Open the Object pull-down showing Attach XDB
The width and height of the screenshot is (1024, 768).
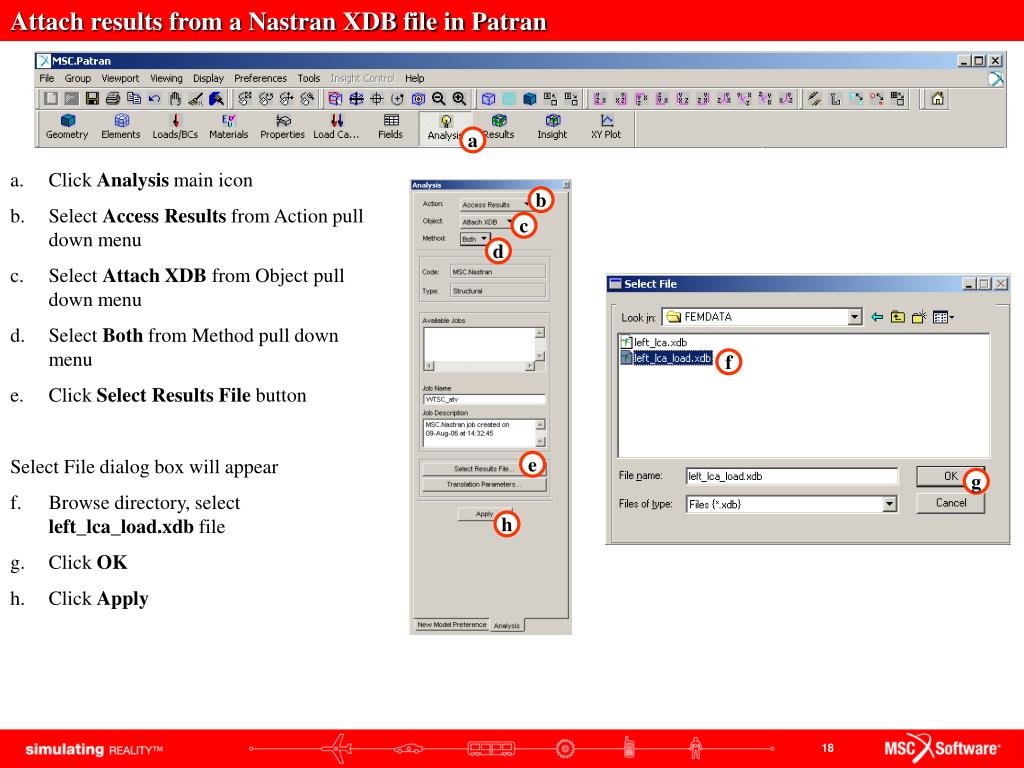pyautogui.click(x=487, y=222)
